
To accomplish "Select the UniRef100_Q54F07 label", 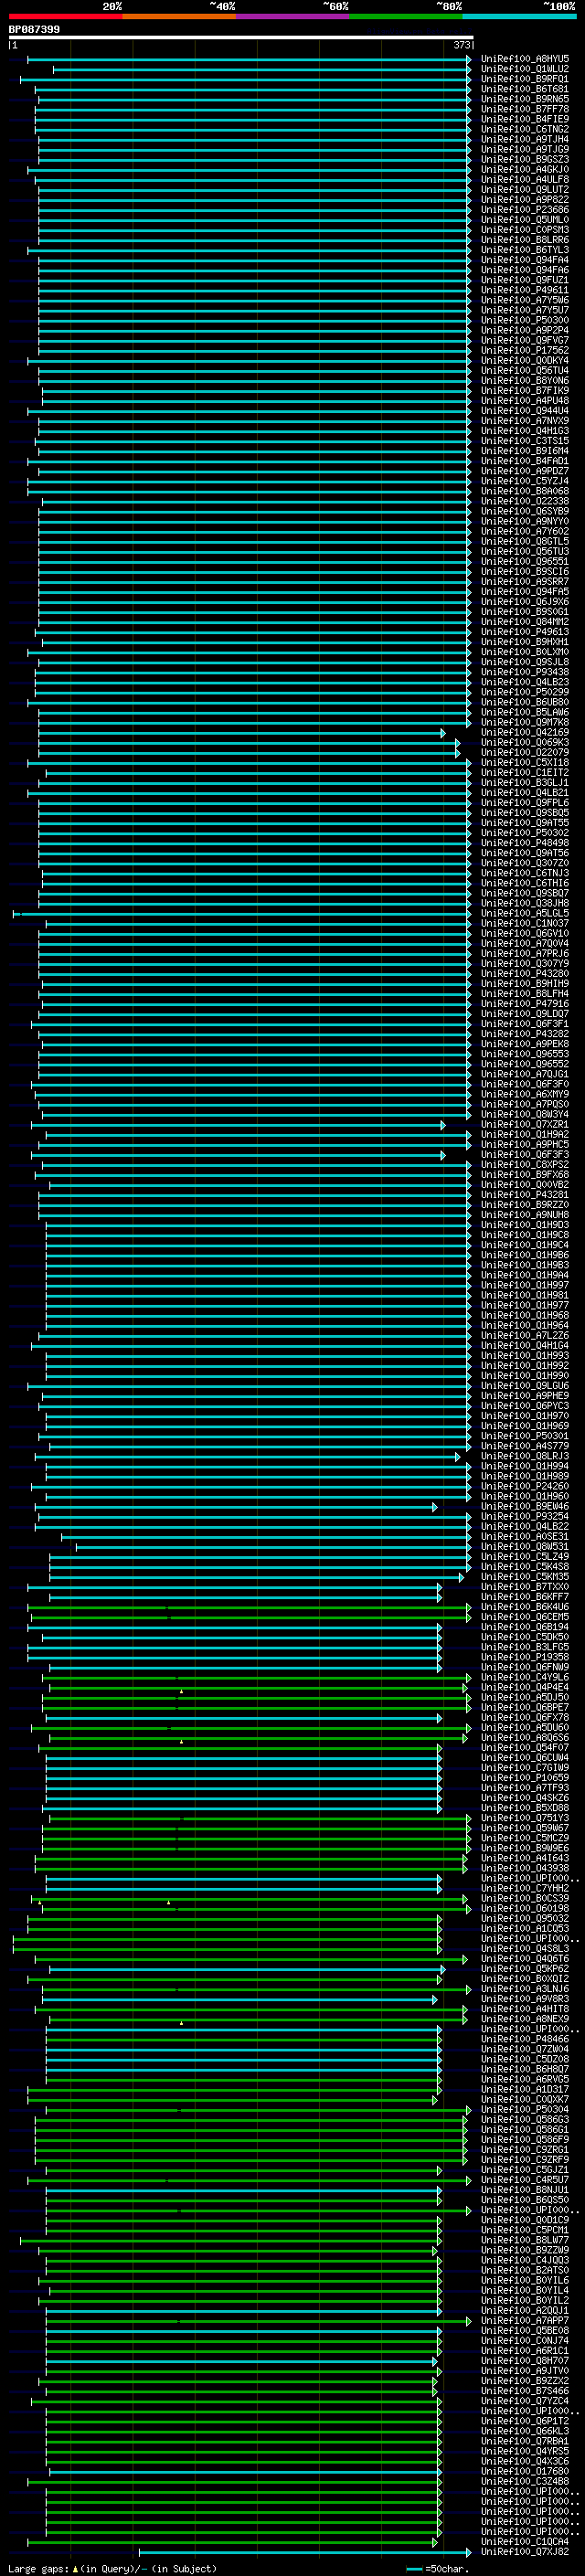I will pyautogui.click(x=524, y=1748).
